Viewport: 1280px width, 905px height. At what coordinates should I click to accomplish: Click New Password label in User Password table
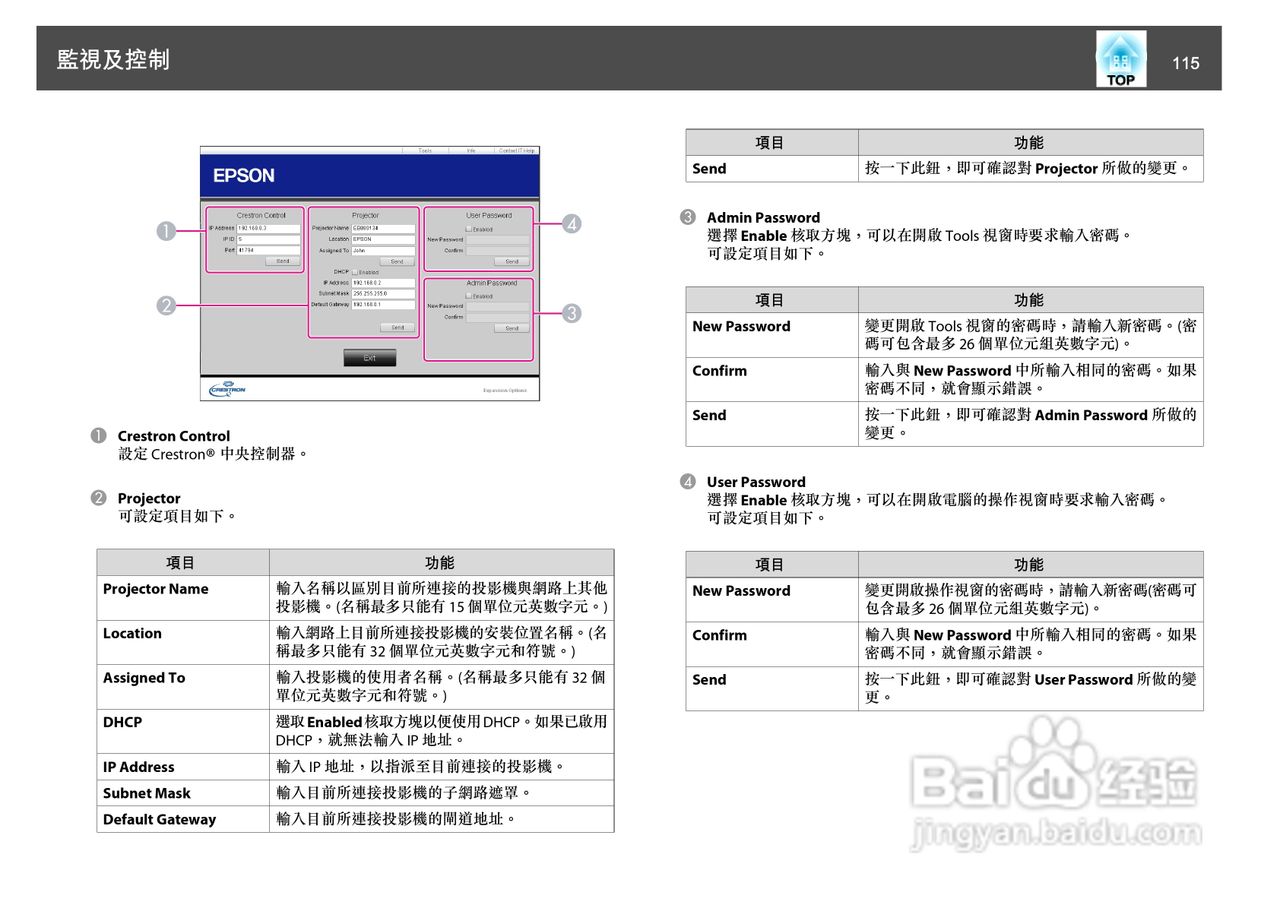[x=741, y=591]
